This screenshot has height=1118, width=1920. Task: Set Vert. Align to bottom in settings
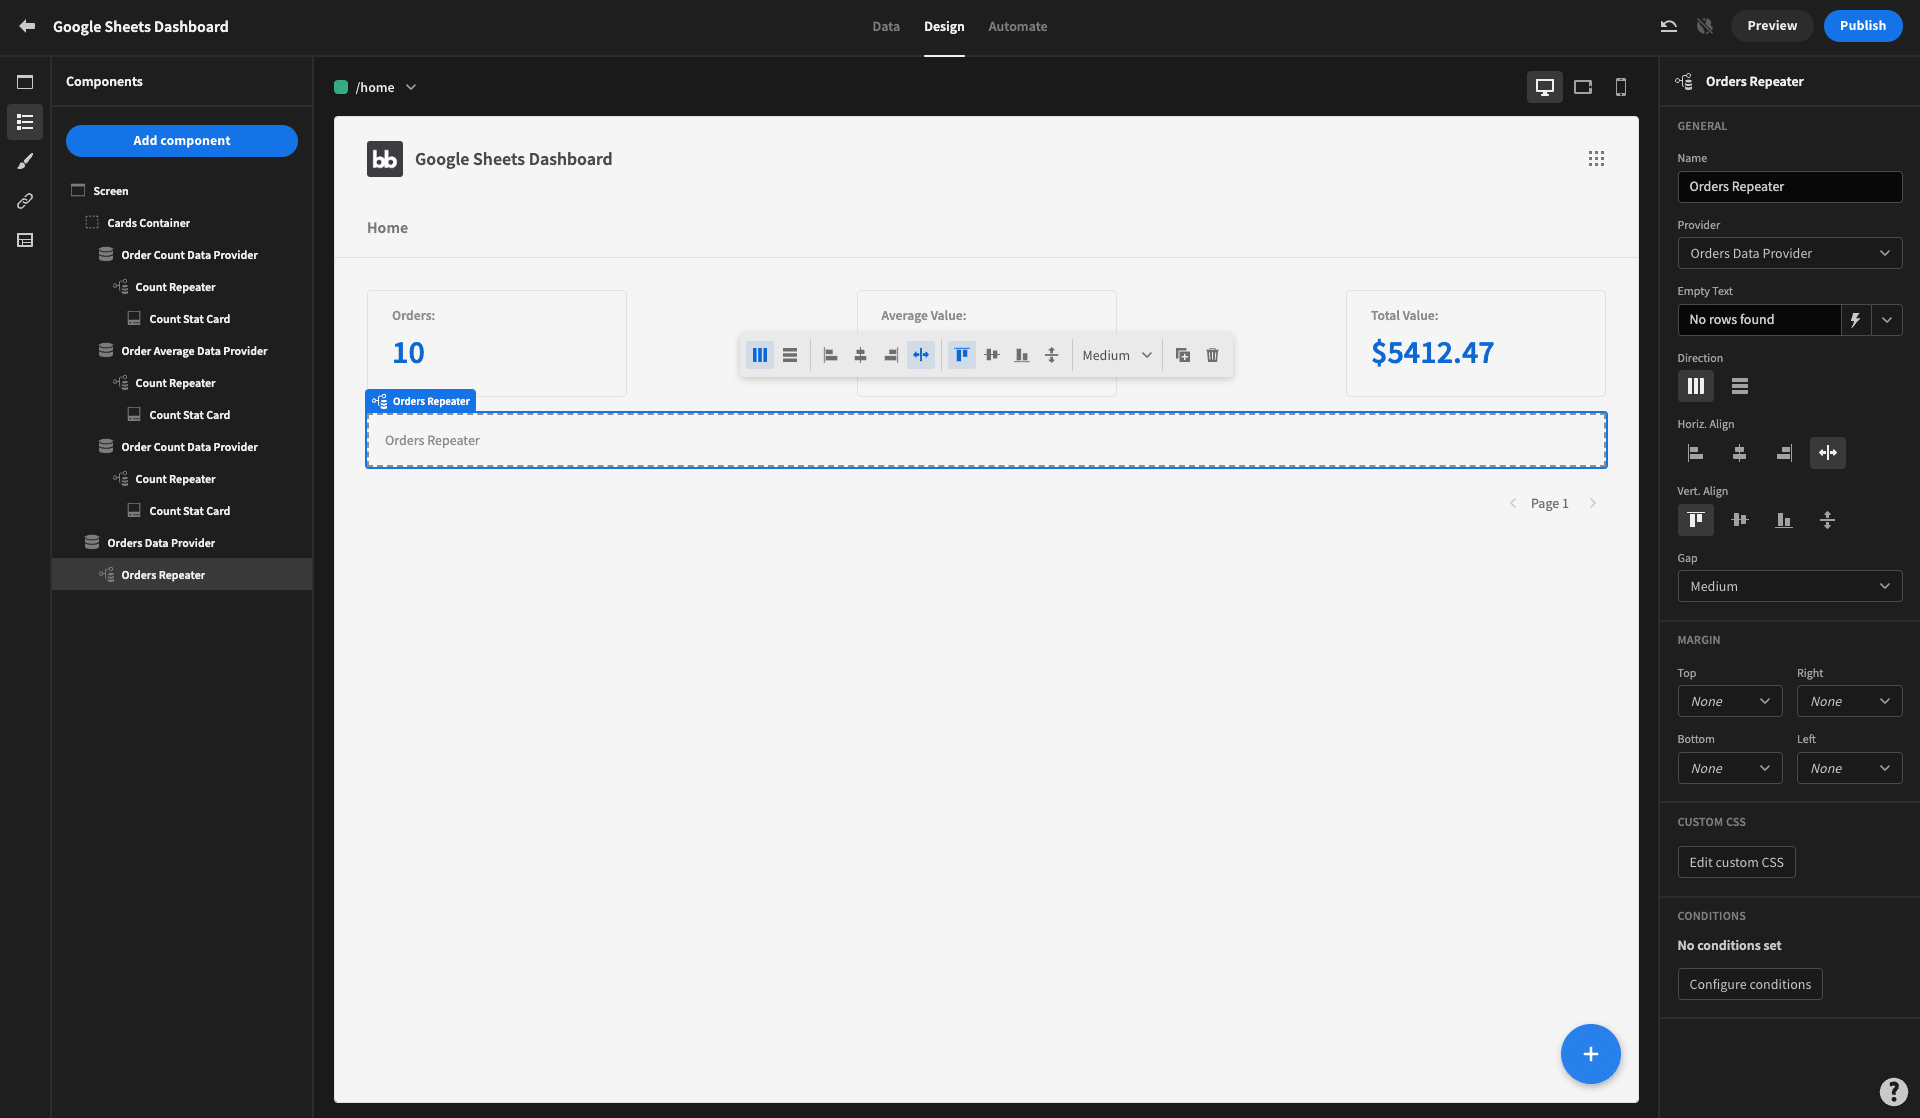[1784, 520]
